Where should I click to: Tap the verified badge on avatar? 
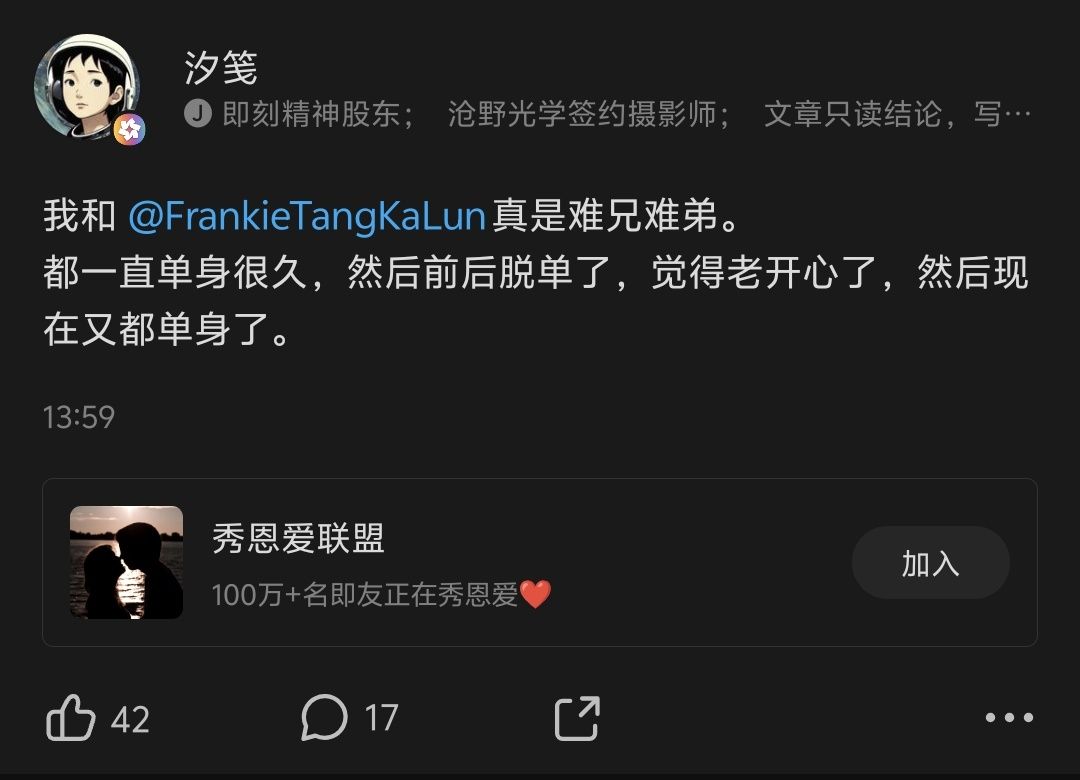(129, 130)
